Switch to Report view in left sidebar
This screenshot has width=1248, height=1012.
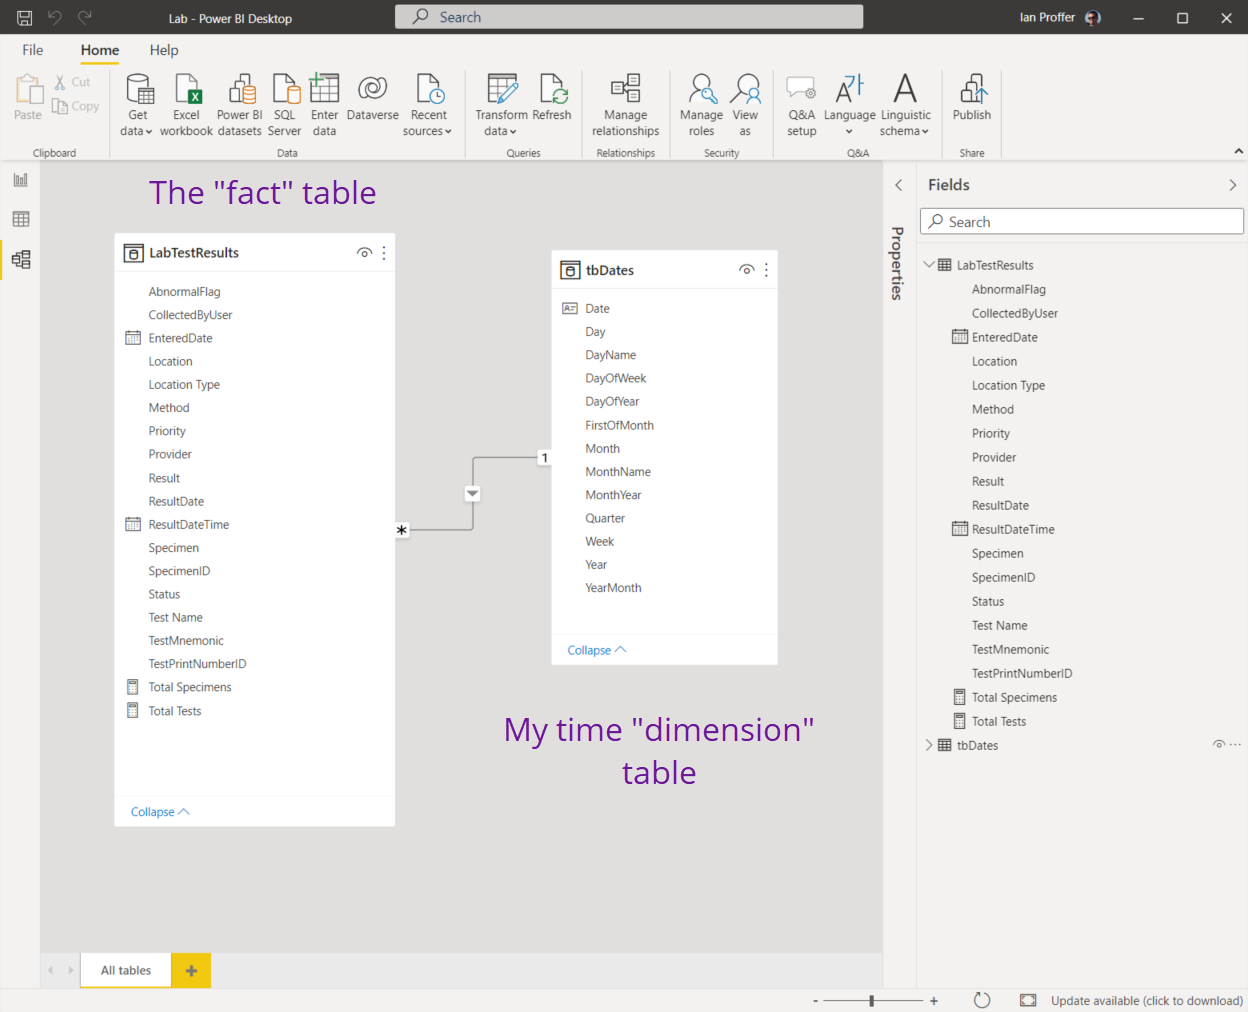coord(21,180)
